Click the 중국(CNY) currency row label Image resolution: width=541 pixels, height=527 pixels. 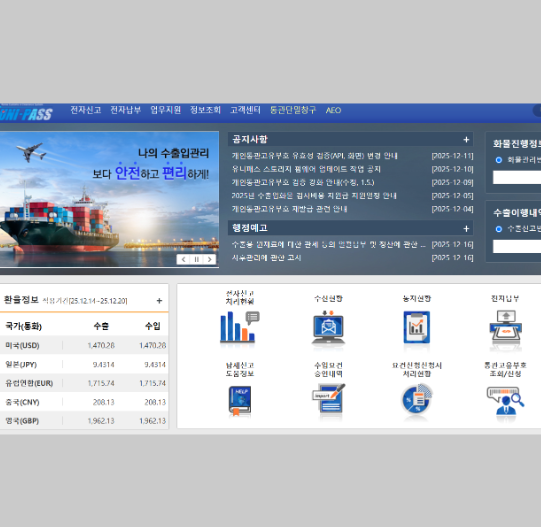tap(22, 402)
